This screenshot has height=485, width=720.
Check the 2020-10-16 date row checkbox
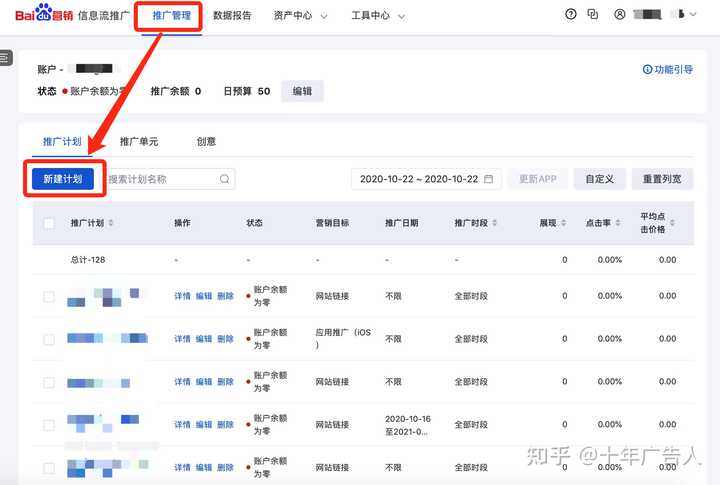click(x=49, y=425)
